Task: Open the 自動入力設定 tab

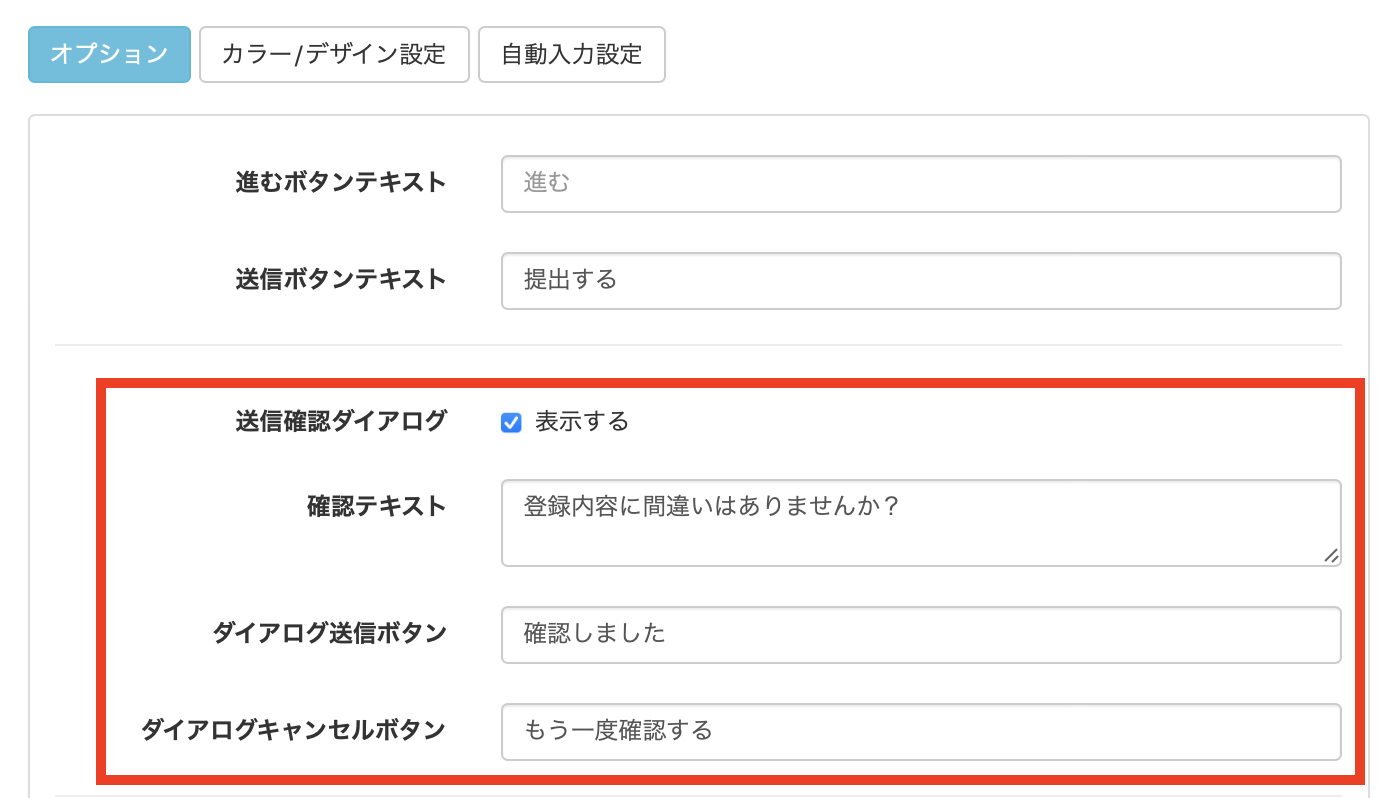Action: (571, 54)
